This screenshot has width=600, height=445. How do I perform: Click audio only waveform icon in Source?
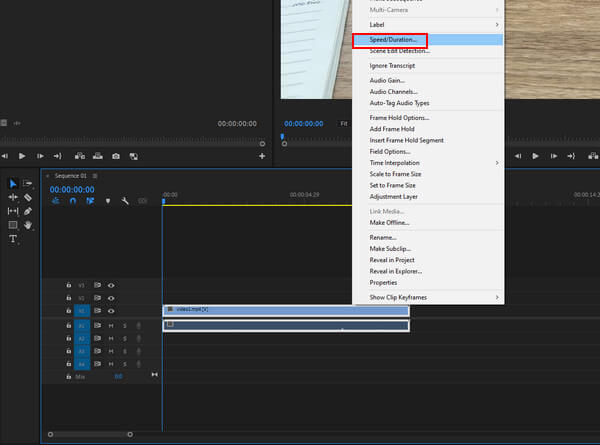(17, 123)
